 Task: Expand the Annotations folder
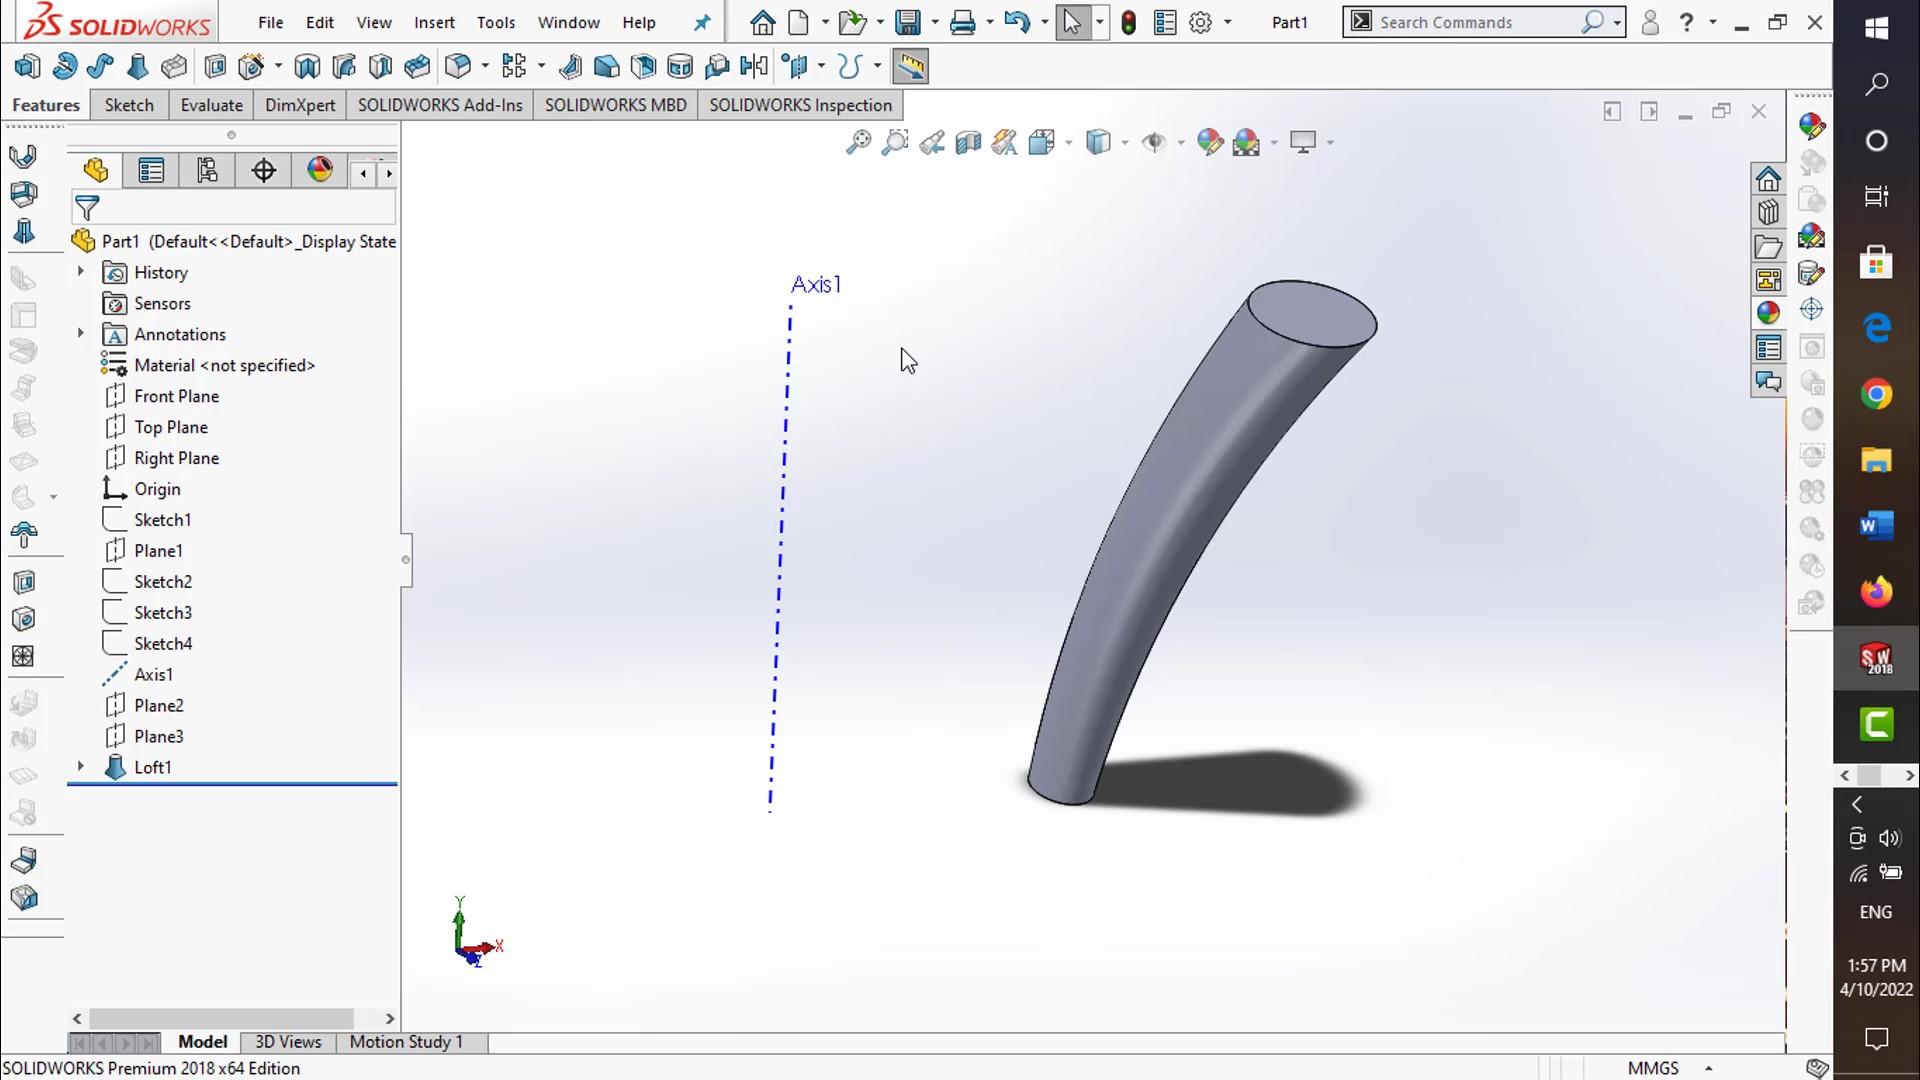81,334
